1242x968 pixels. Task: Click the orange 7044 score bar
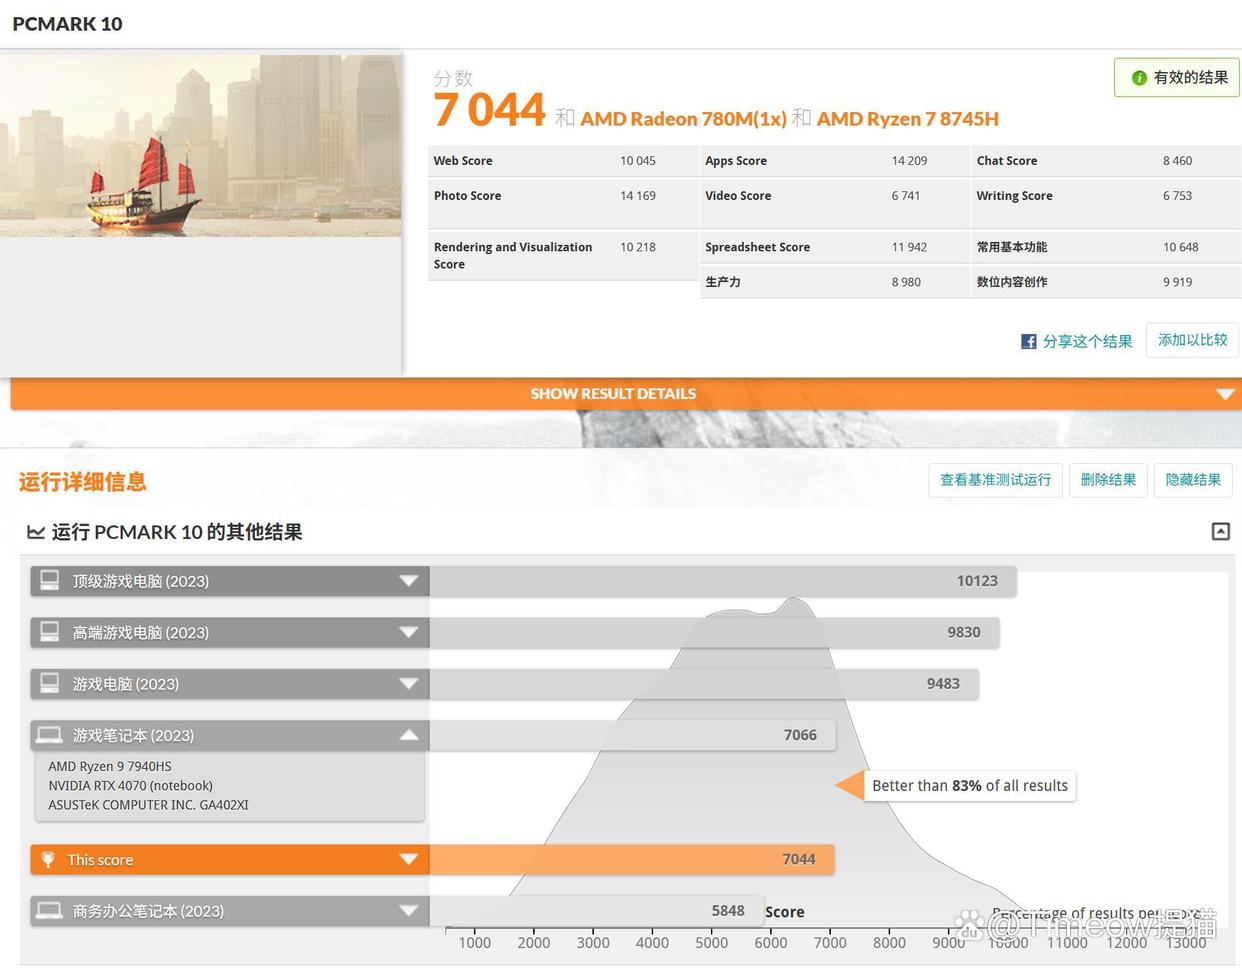pyautogui.click(x=632, y=859)
